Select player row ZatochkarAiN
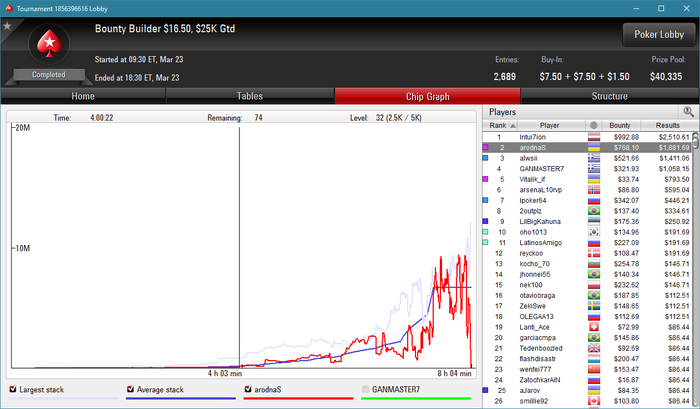The image size is (700, 409). click(x=587, y=380)
